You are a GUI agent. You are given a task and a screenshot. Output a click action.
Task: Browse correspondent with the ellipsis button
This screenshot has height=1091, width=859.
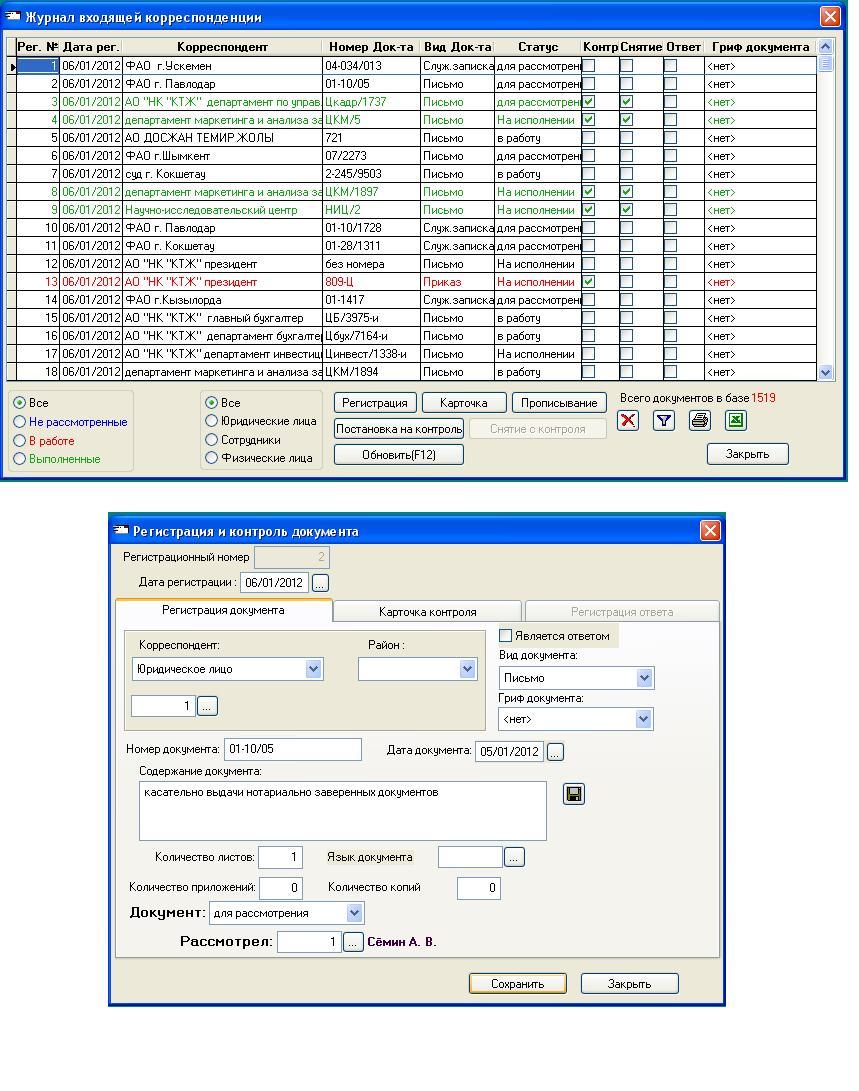tap(207, 706)
